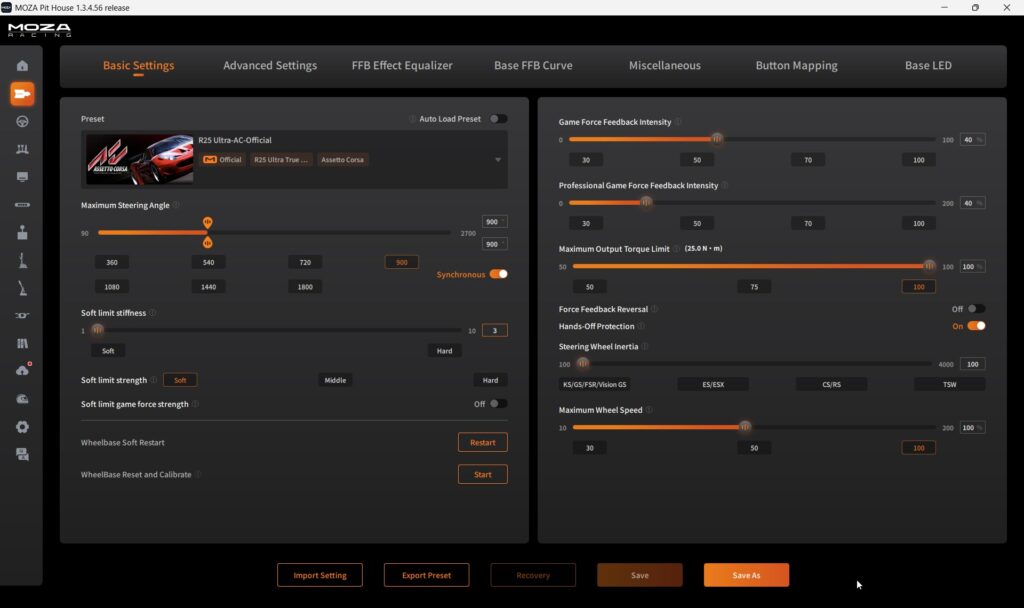Expand the preset dropdown arrow
The height and width of the screenshot is (608, 1024).
[x=498, y=160]
